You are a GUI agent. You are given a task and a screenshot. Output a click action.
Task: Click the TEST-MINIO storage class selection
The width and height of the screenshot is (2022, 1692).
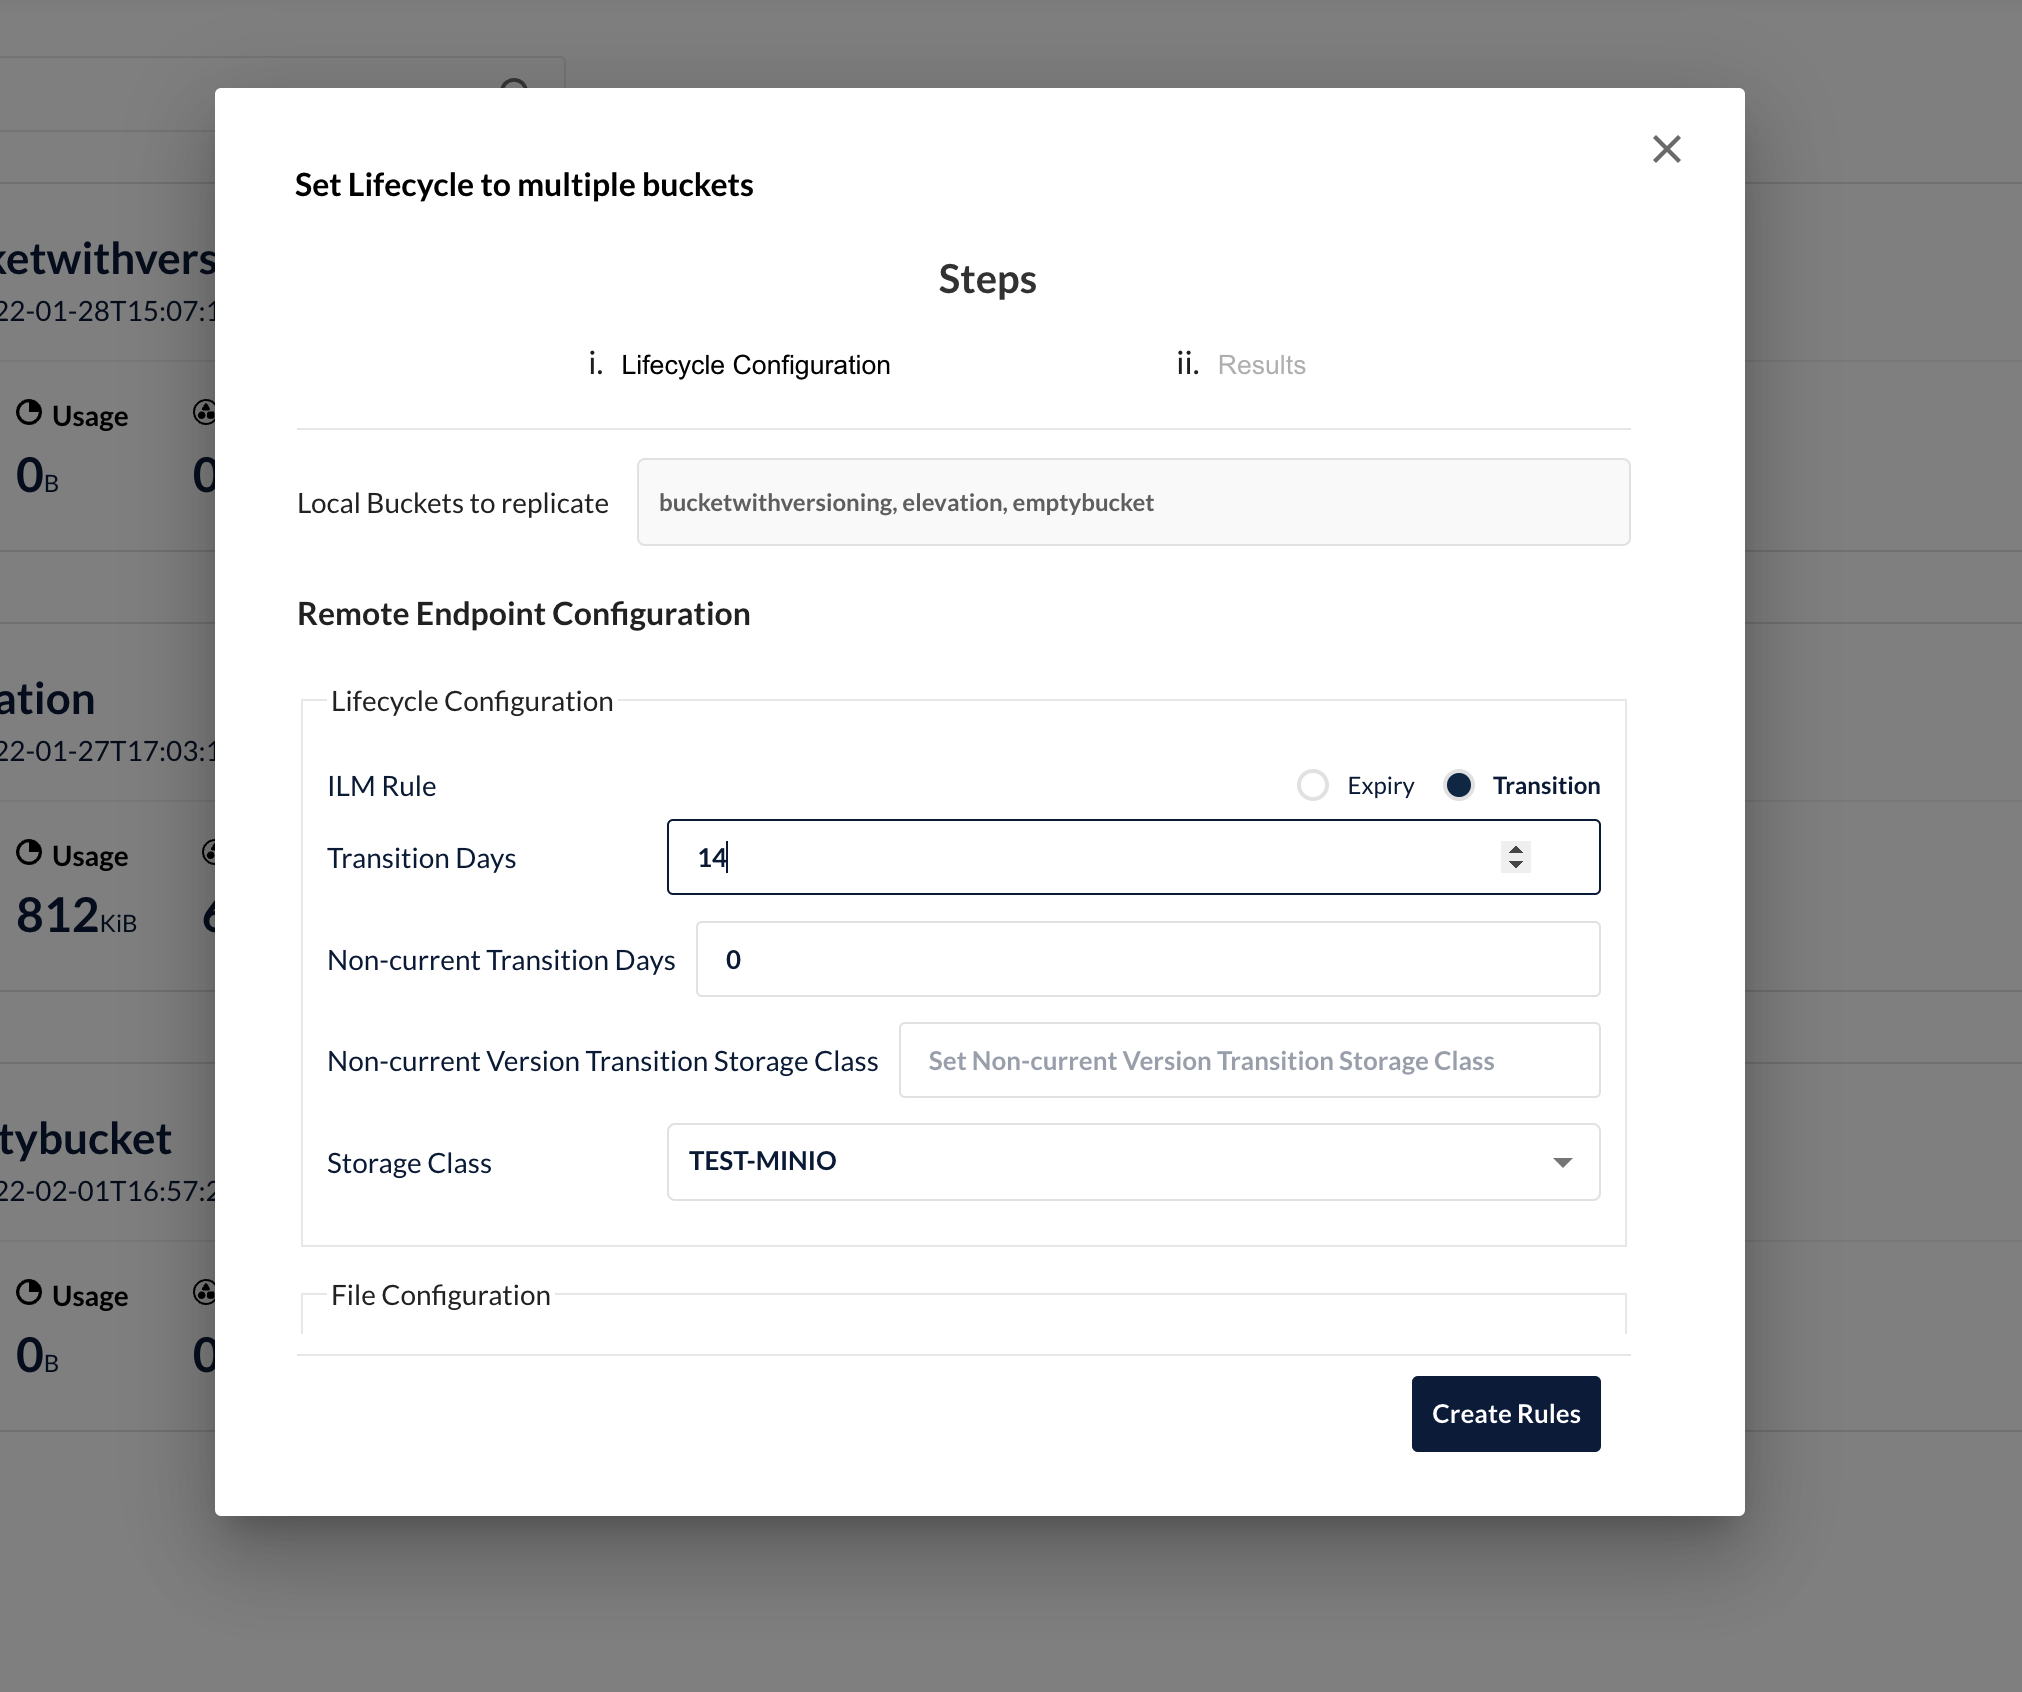763,1162
